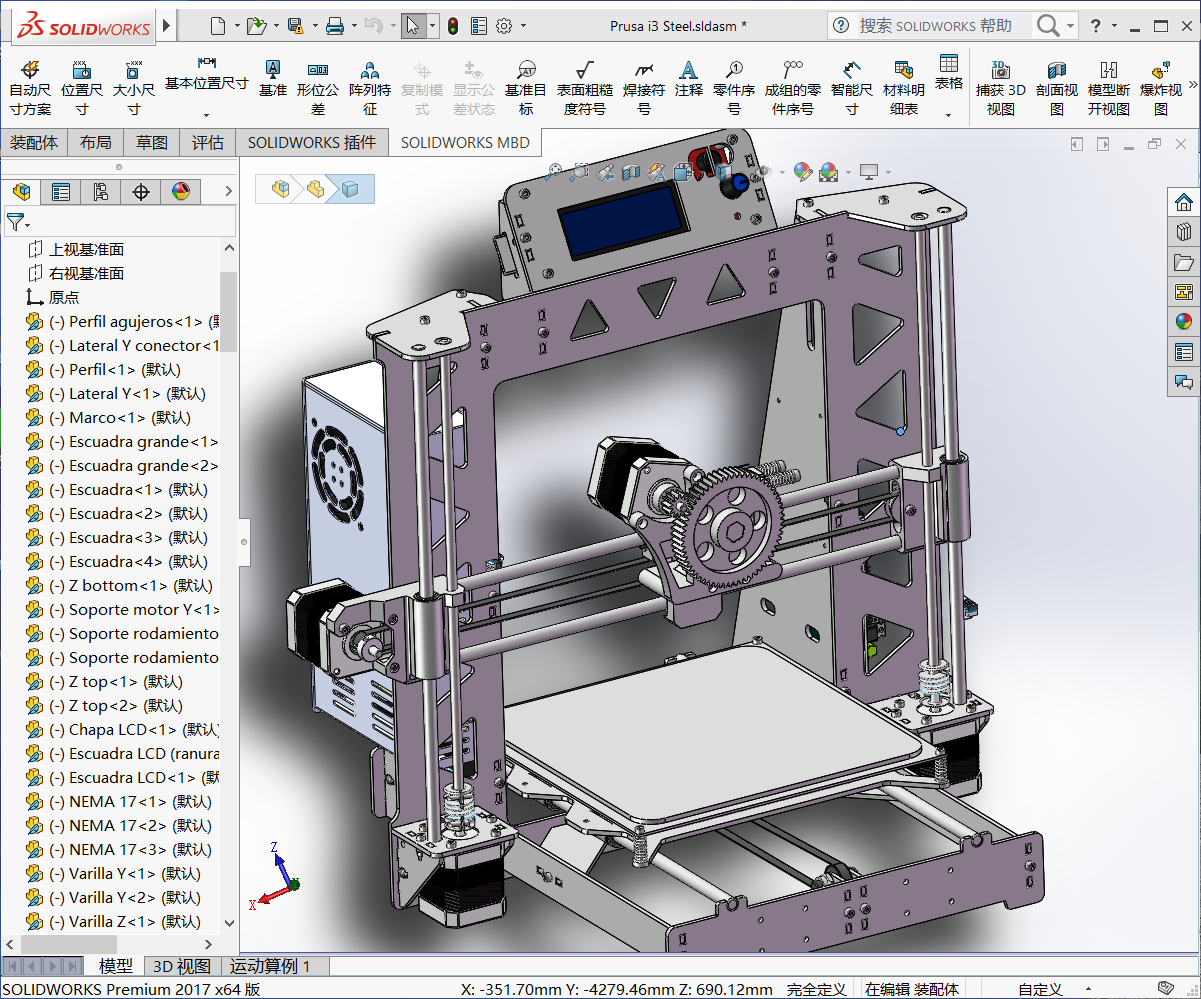Open SOLIDWORKS Resources home in task pane

click(1184, 203)
